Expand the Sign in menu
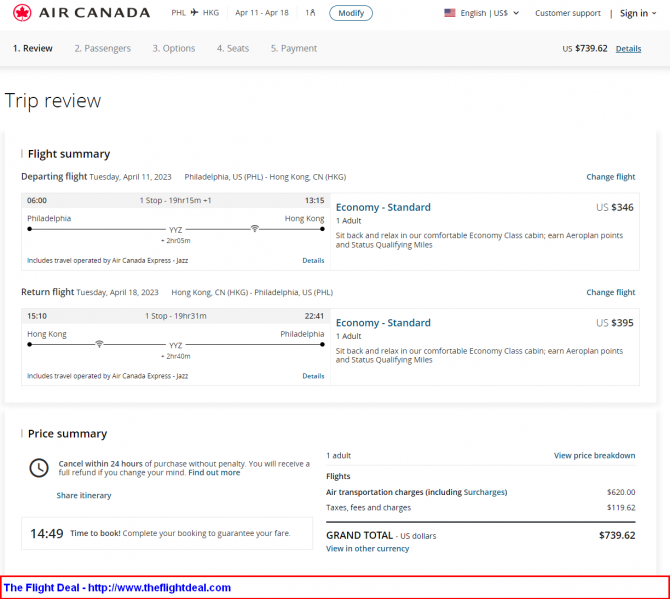 (x=638, y=13)
